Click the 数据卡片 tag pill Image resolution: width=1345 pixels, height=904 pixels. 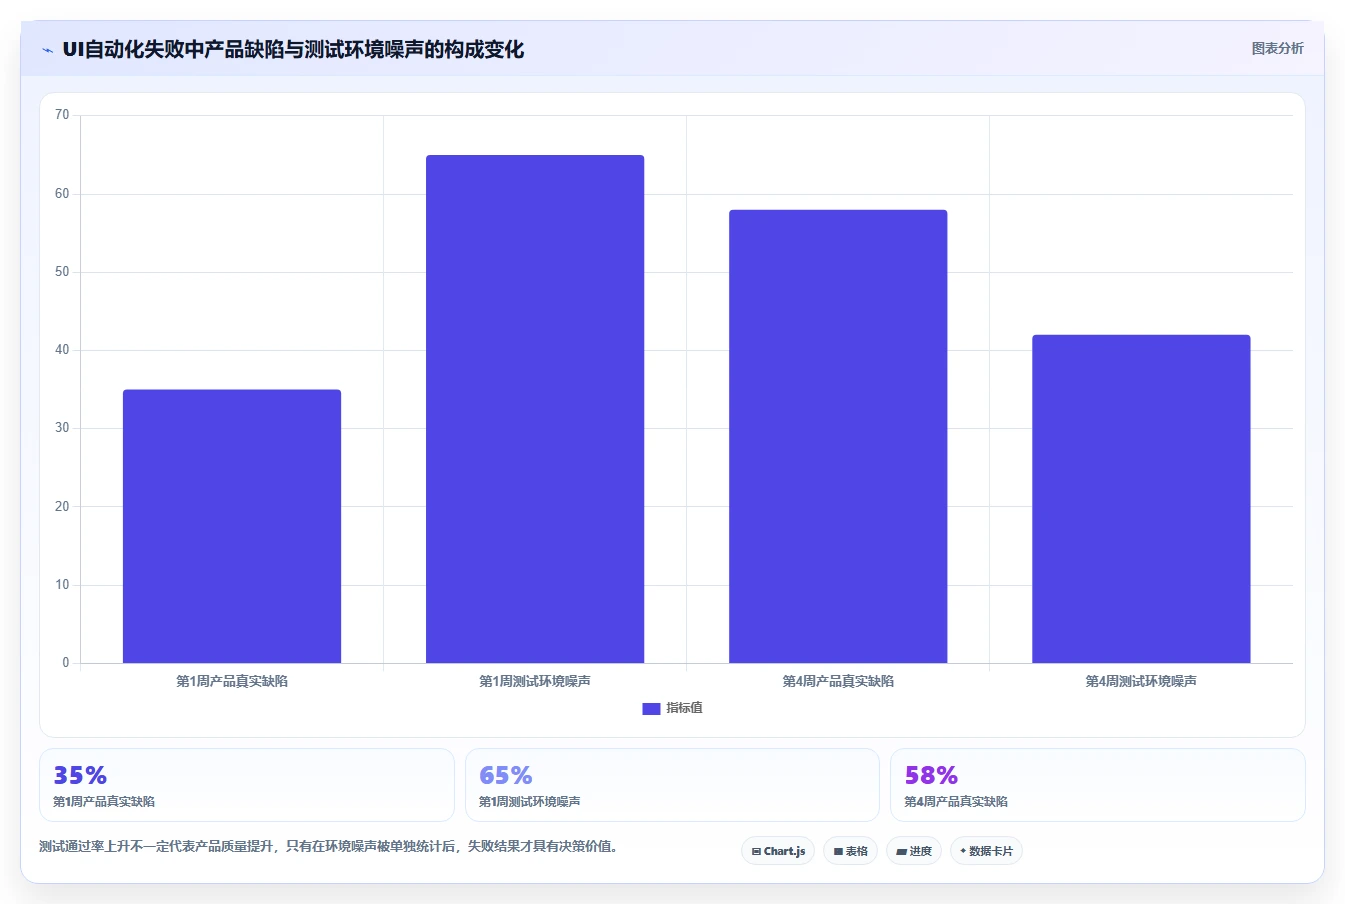(986, 851)
